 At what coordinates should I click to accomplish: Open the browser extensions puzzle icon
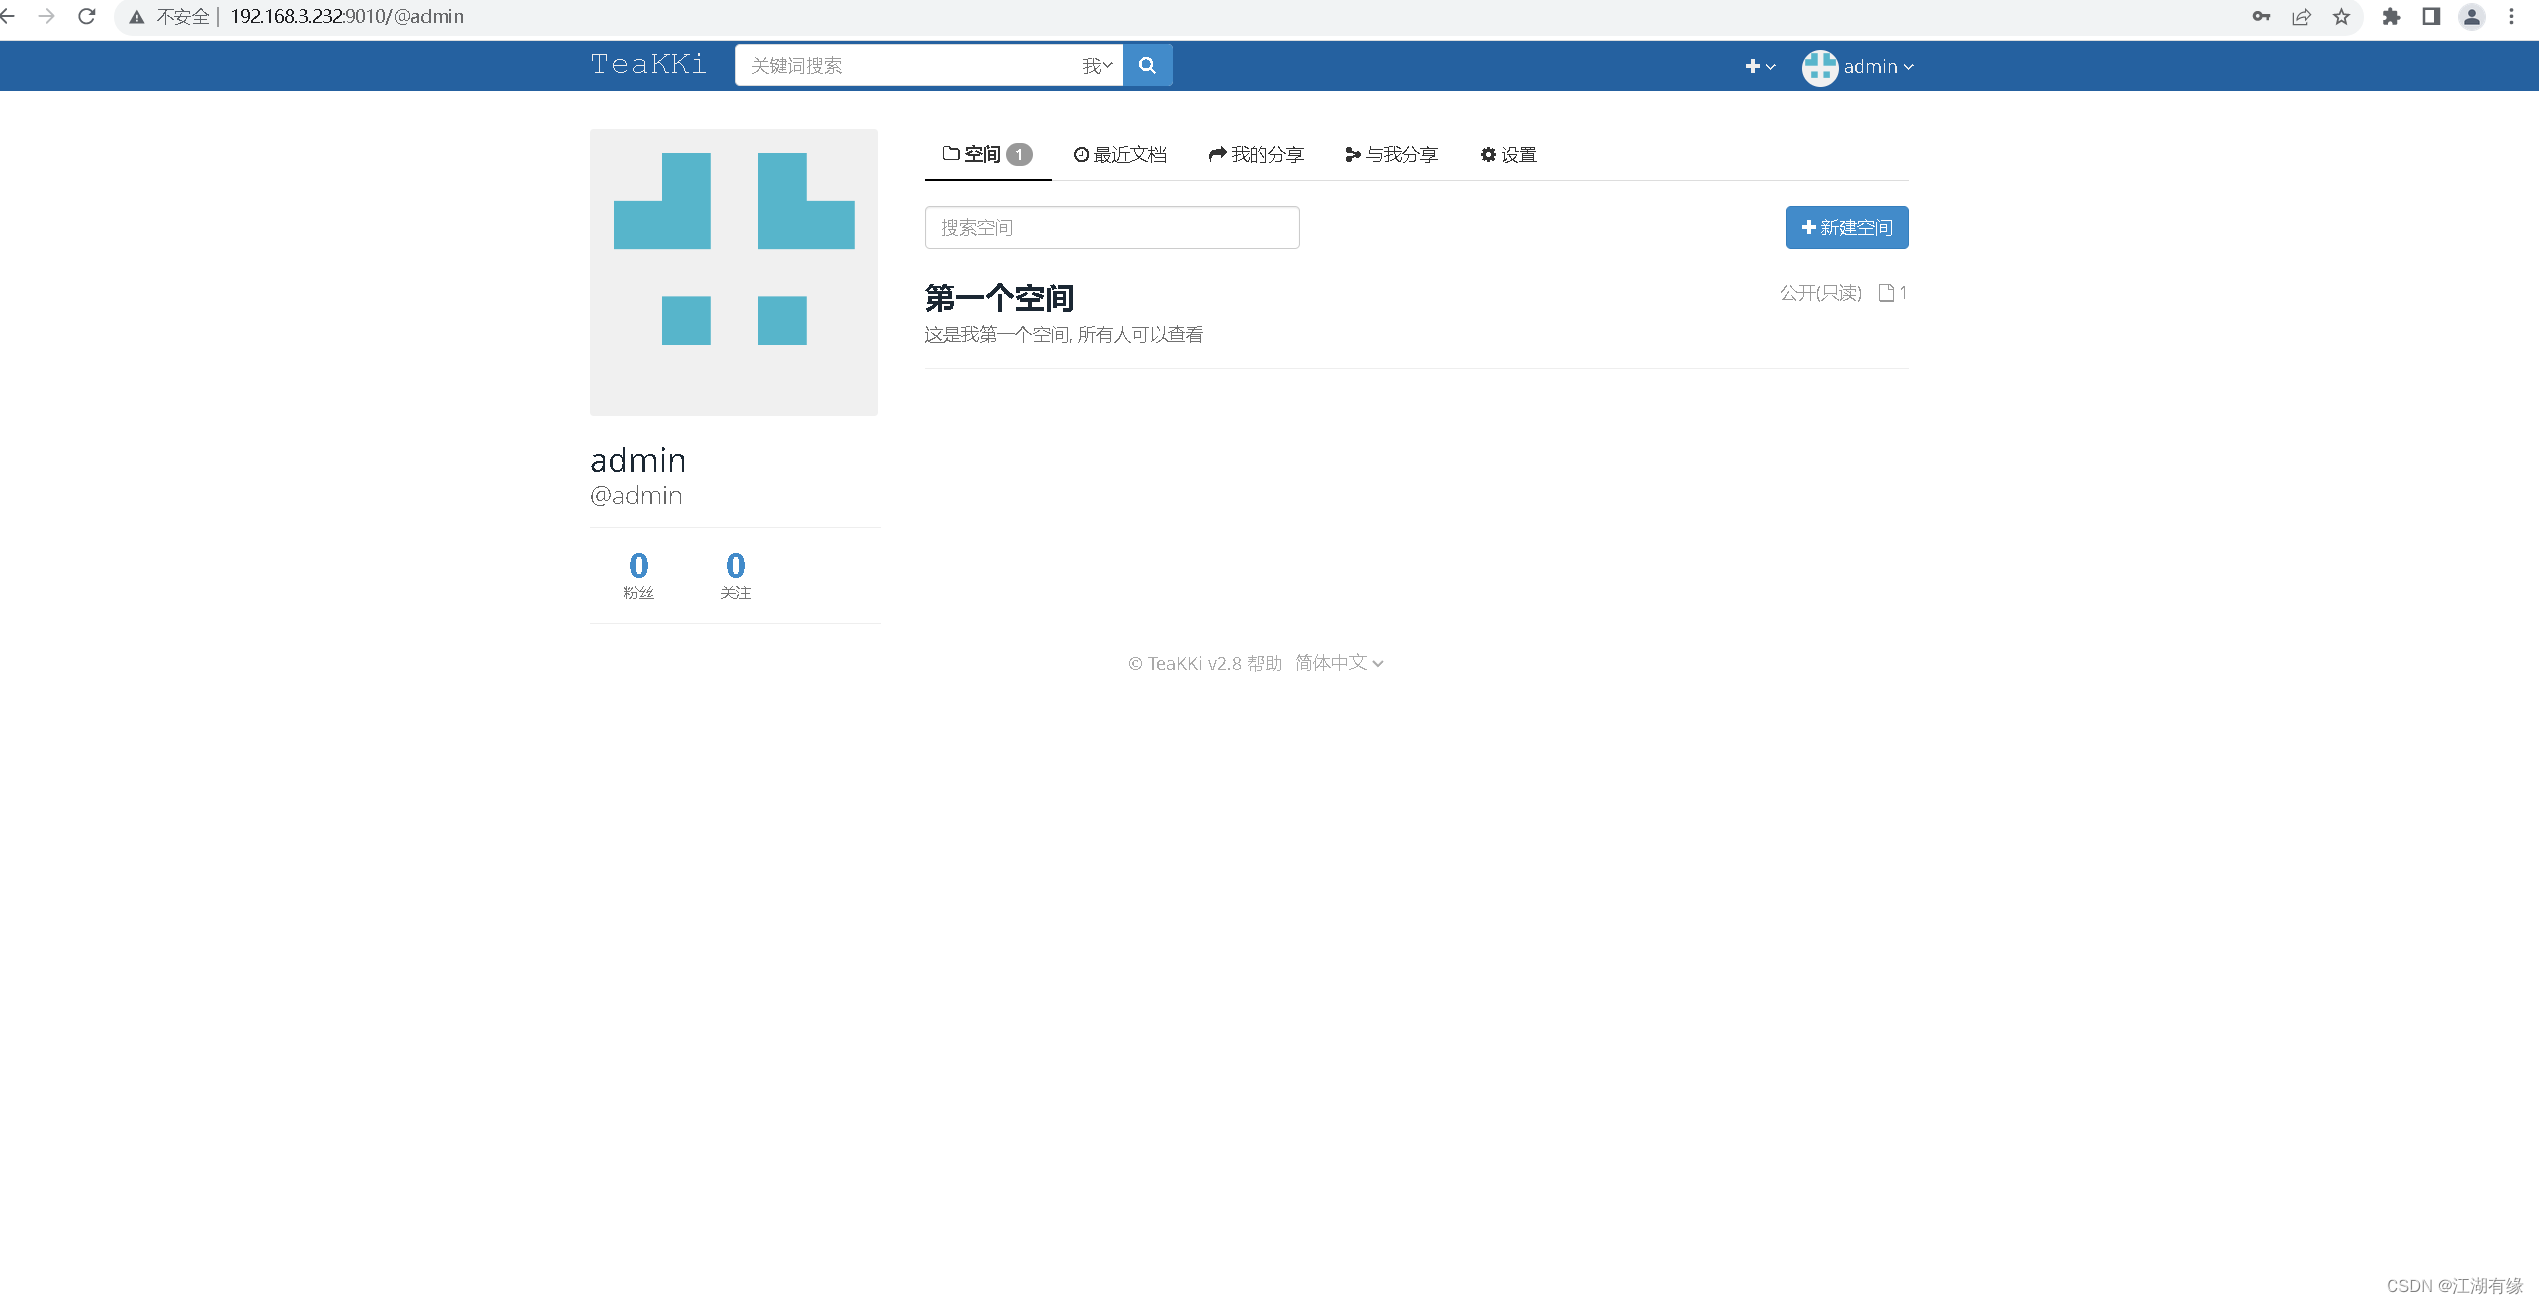pos(2391,17)
